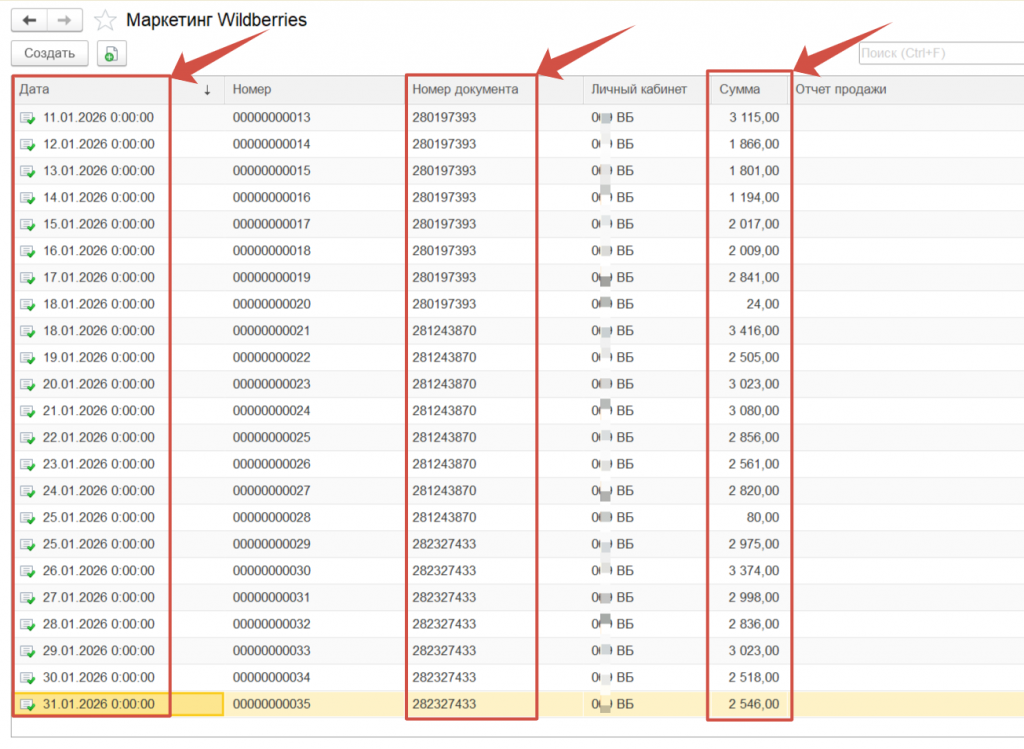The height and width of the screenshot is (749, 1024).
Task: Add Маркетинг Wildberries to favorites star
Action: click(104, 20)
